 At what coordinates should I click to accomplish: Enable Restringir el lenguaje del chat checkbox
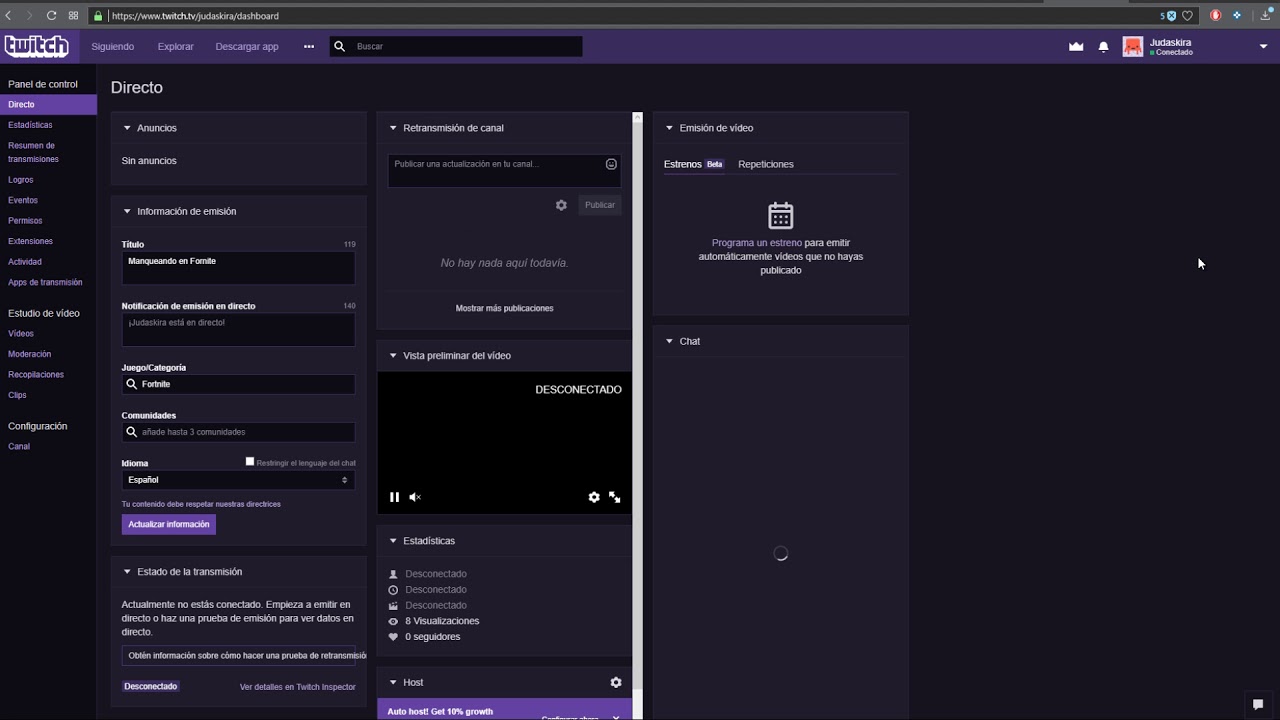(250, 462)
